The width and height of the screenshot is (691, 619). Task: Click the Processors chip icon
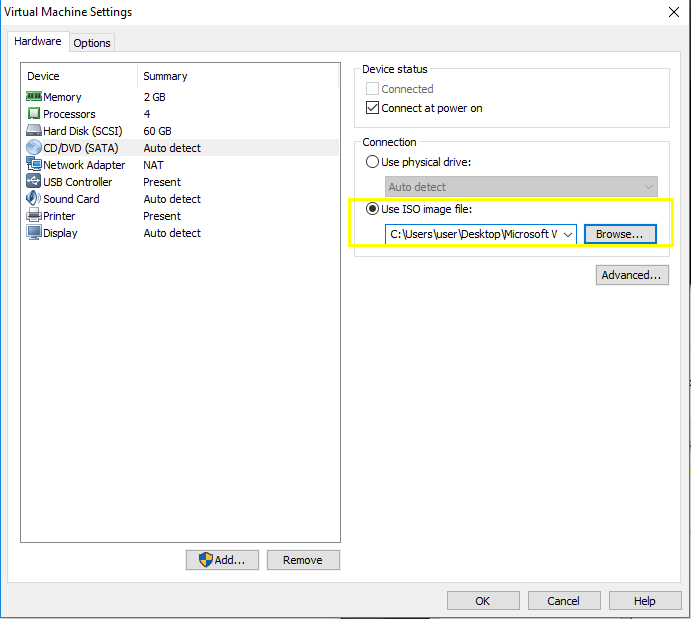tap(34, 113)
